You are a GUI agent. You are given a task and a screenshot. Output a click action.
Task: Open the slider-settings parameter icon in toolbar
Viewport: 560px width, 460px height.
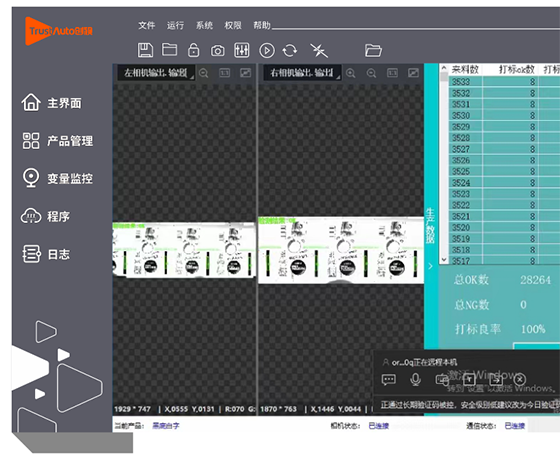(x=242, y=50)
